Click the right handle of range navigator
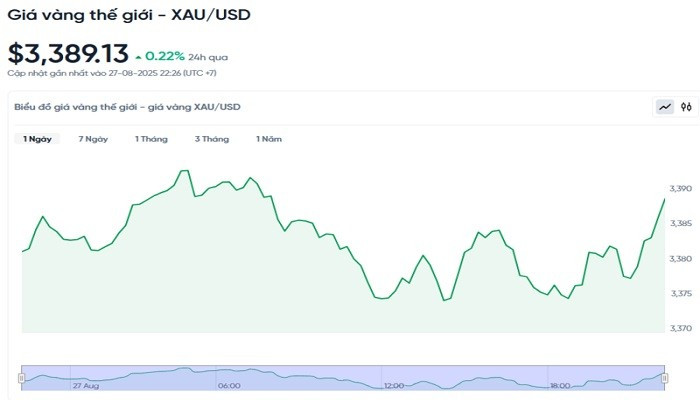This screenshot has width=700, height=400. [x=665, y=377]
